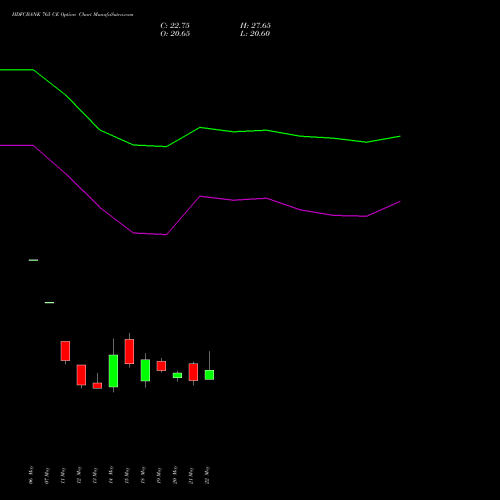Image resolution: width=500 pixels, height=500 pixels.
Task: Click the 19 May date label
Action: coord(159,475)
